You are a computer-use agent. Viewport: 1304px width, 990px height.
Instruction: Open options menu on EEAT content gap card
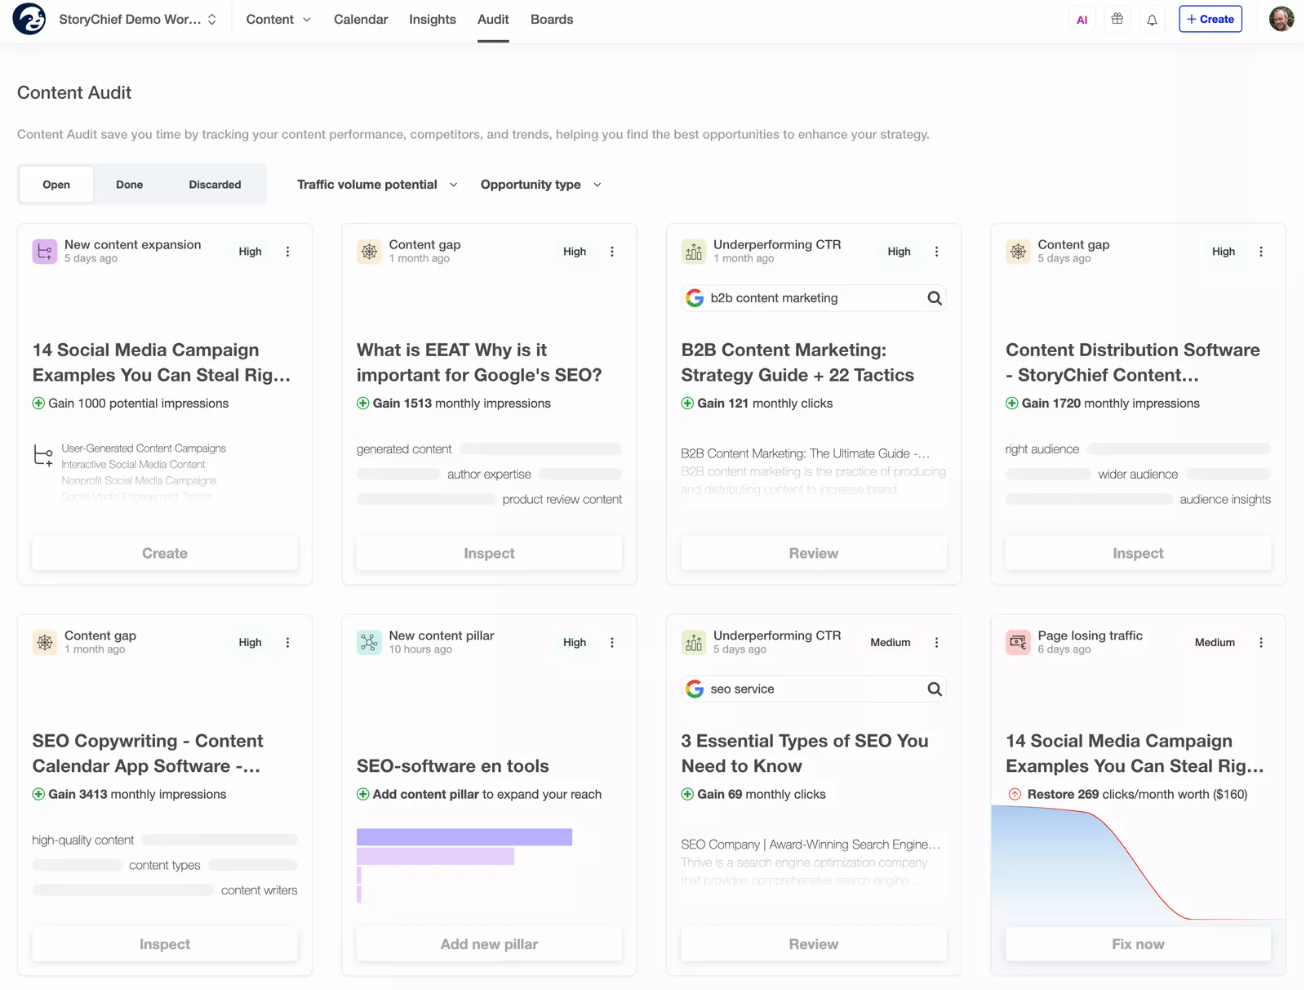(x=612, y=252)
